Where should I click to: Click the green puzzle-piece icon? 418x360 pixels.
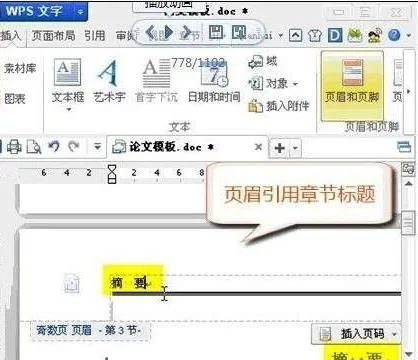(x=355, y=35)
